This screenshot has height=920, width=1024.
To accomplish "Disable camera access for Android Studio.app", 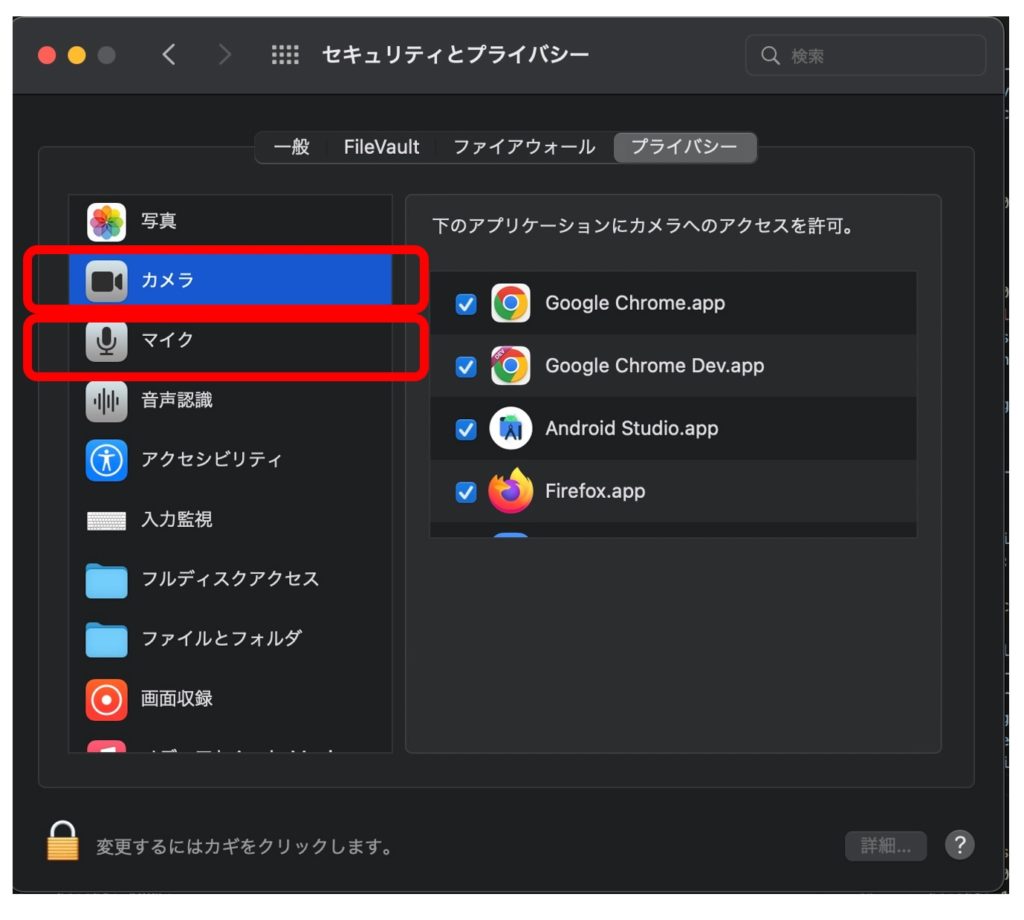I will (x=466, y=429).
